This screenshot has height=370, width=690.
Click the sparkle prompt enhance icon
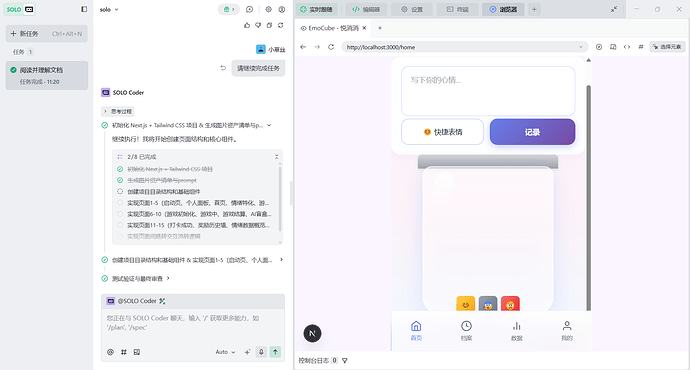tap(247, 352)
